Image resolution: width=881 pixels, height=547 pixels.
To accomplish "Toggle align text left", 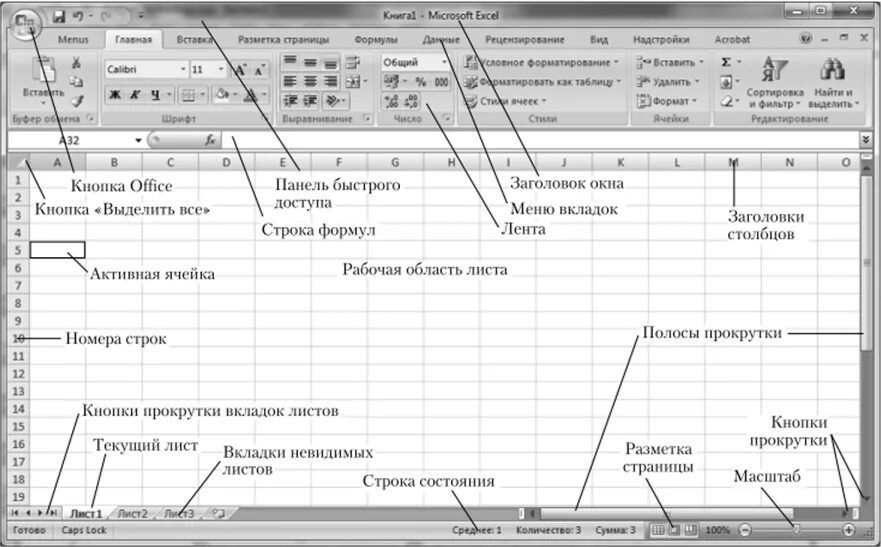I will click(x=290, y=81).
